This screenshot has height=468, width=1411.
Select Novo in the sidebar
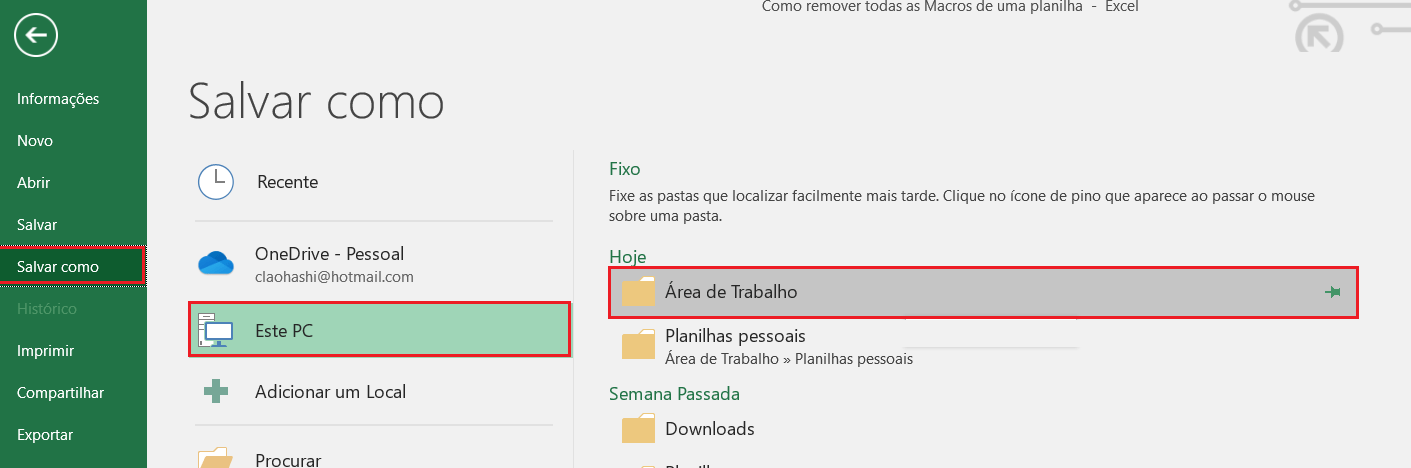[35, 141]
